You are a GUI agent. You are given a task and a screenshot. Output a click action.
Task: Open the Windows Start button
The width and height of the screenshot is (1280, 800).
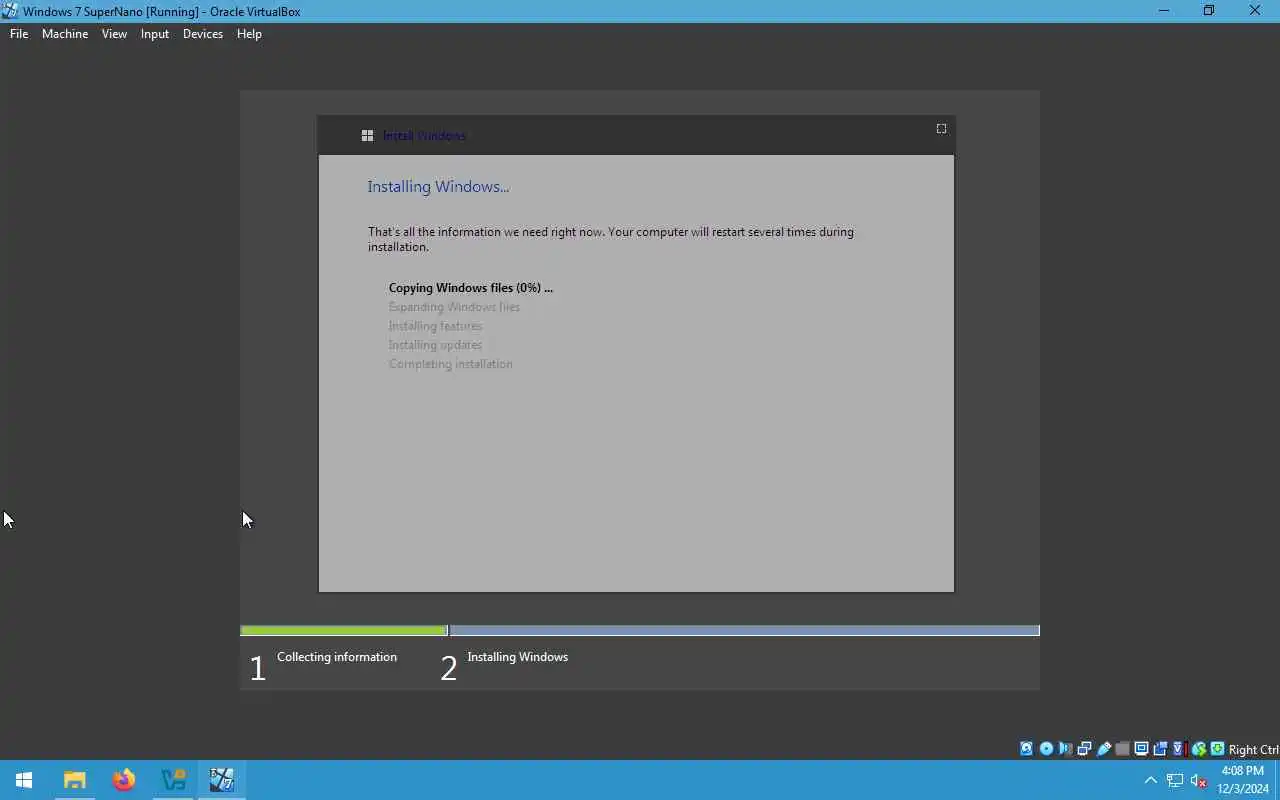(24, 780)
